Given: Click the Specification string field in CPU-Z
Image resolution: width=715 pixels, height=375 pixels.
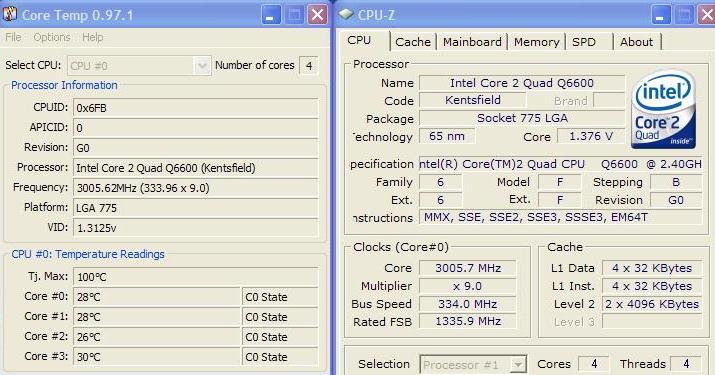Looking at the screenshot, I should [x=560, y=164].
